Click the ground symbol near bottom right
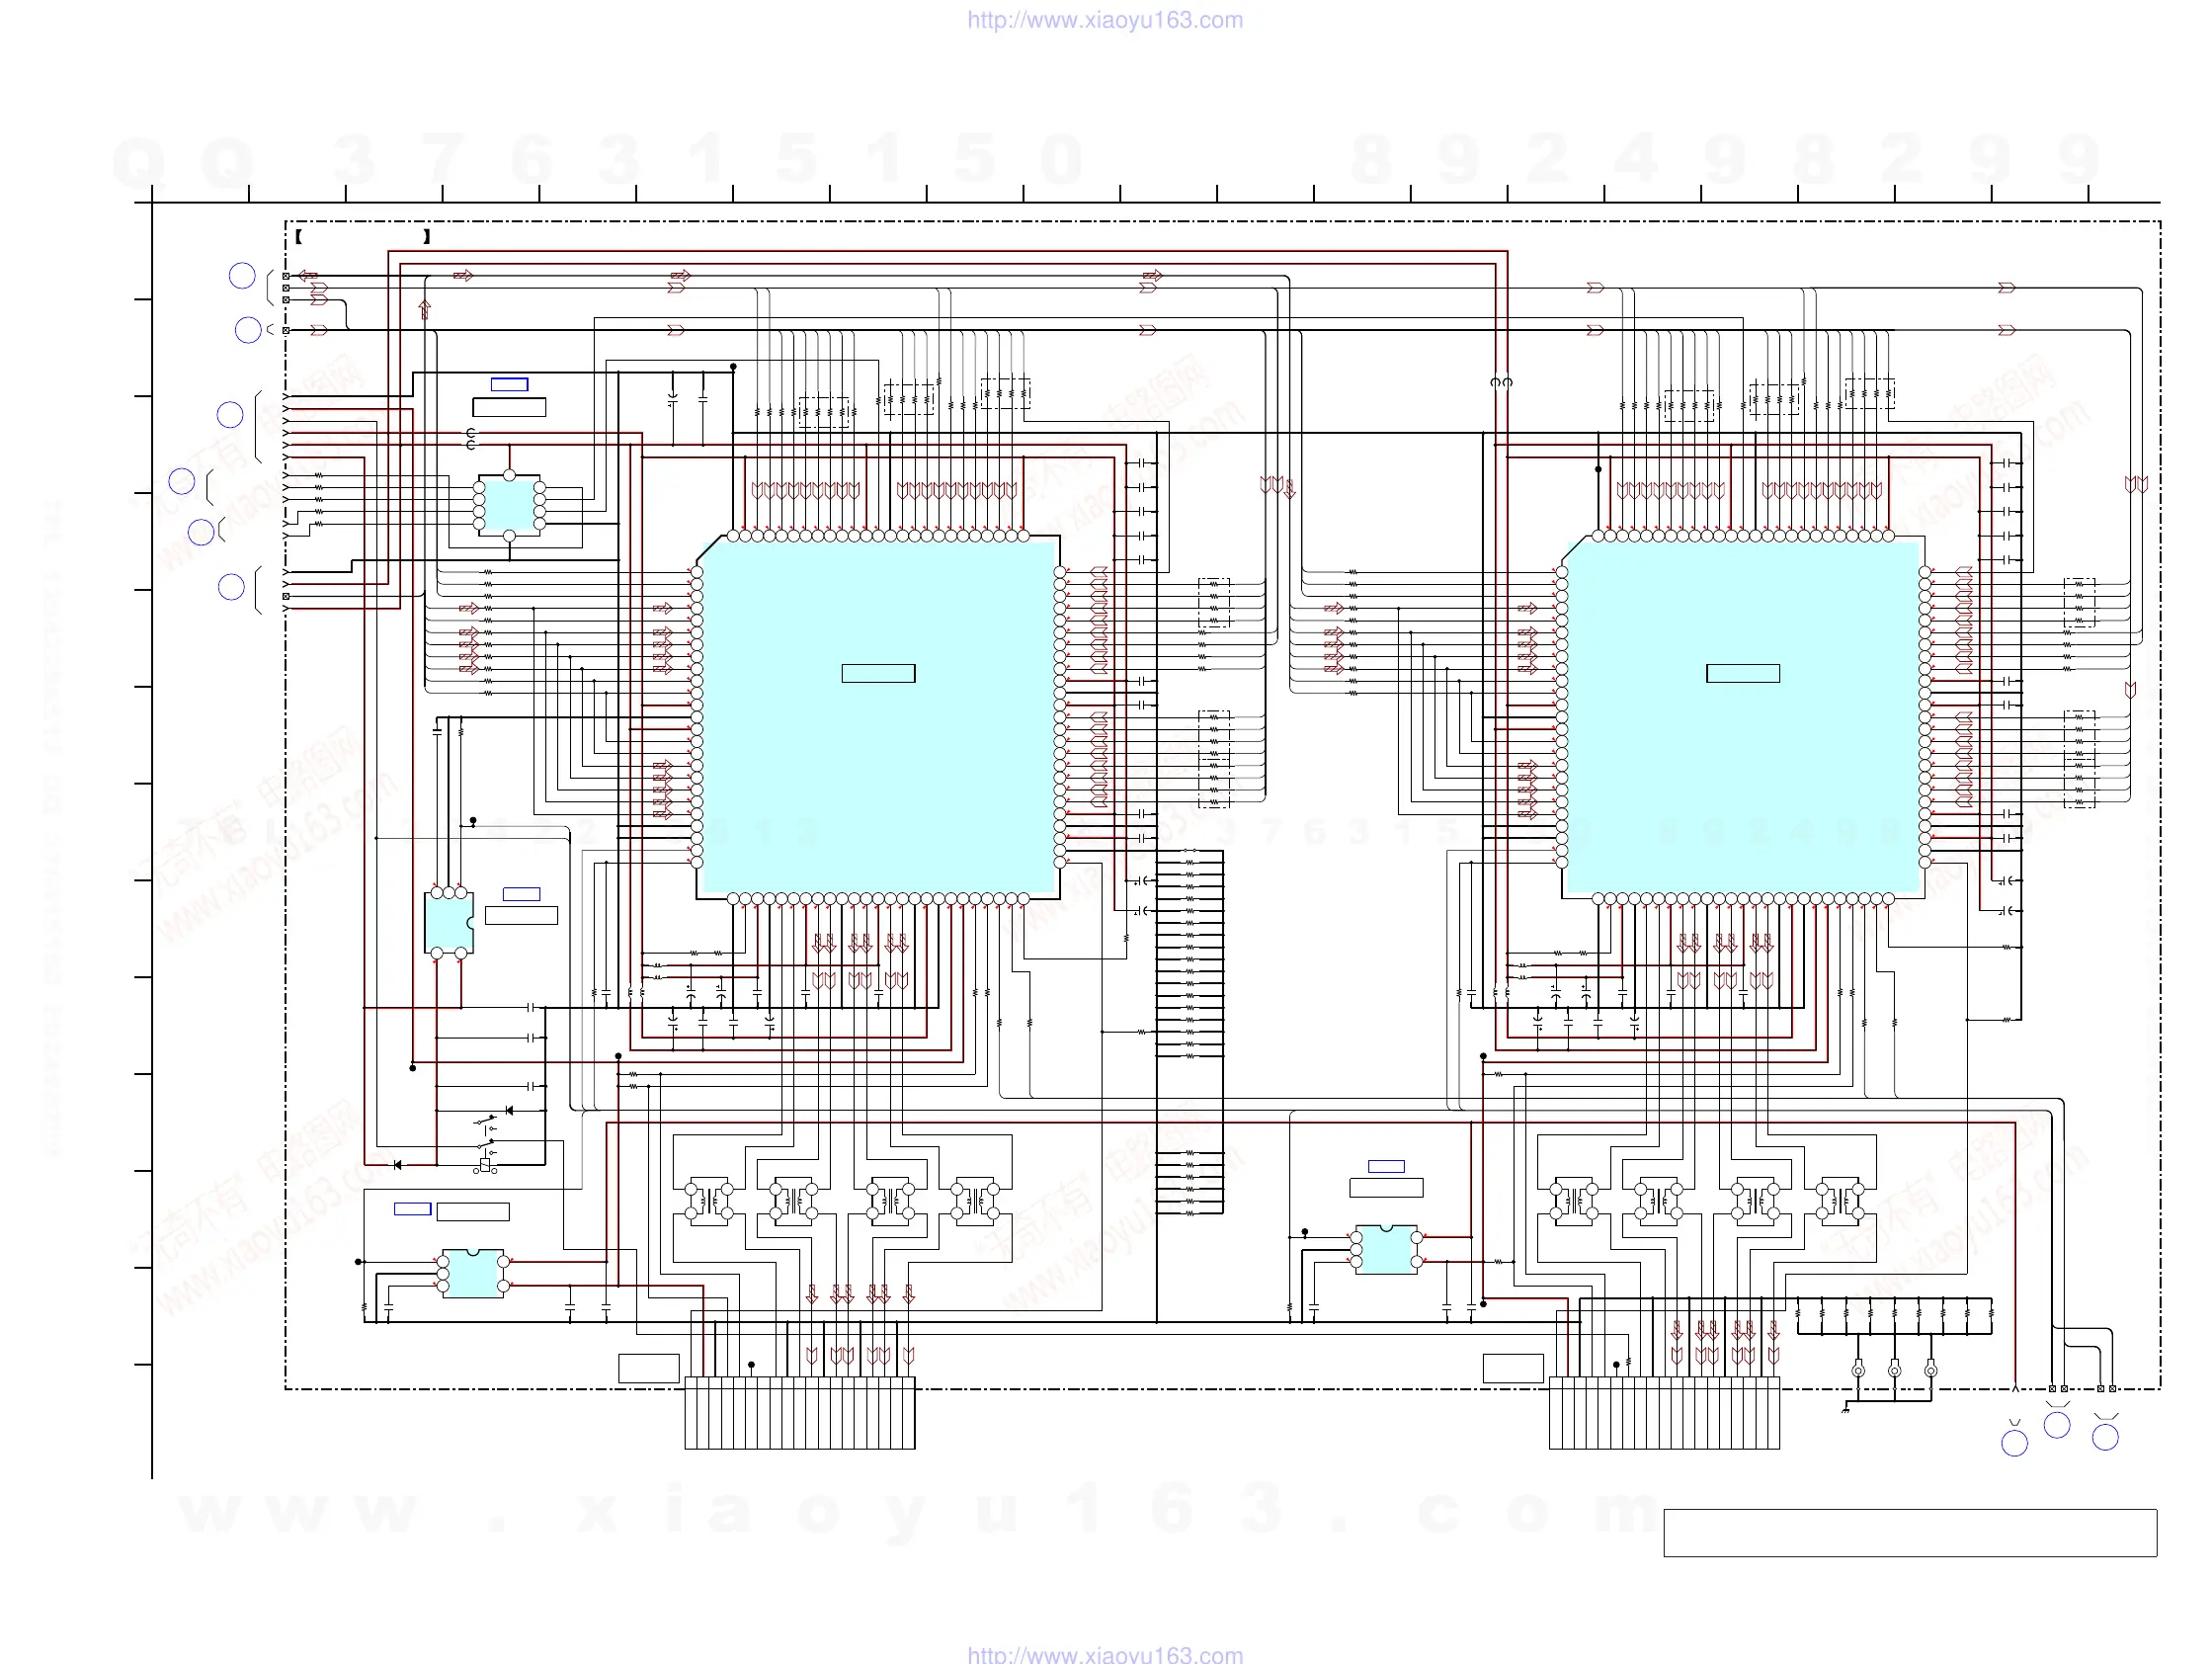The image size is (2212, 1664). tap(1845, 1410)
